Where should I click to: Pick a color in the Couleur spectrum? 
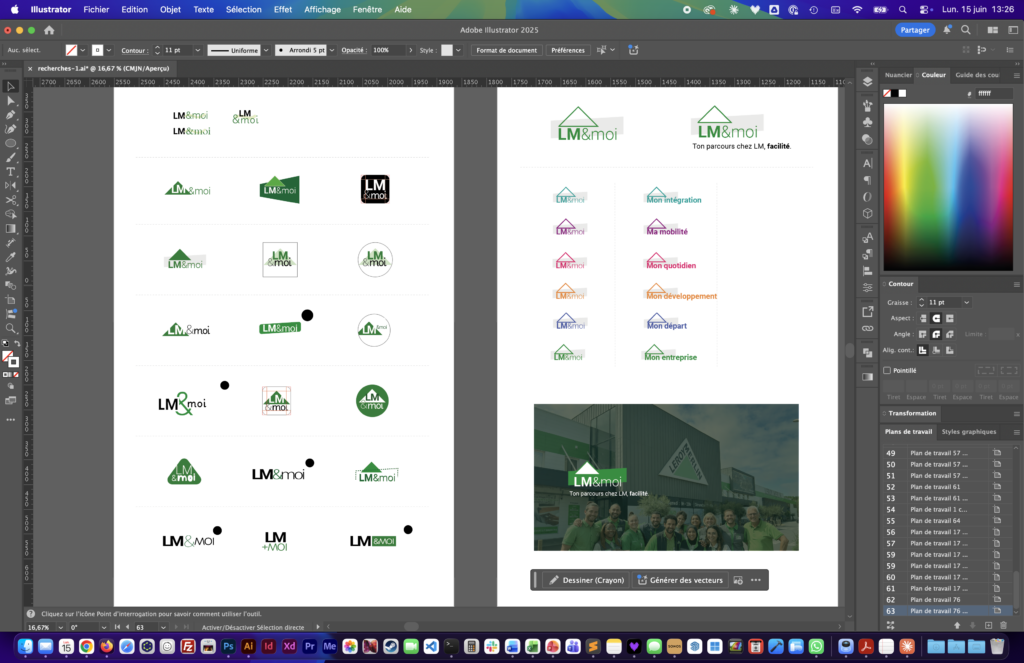[948, 187]
